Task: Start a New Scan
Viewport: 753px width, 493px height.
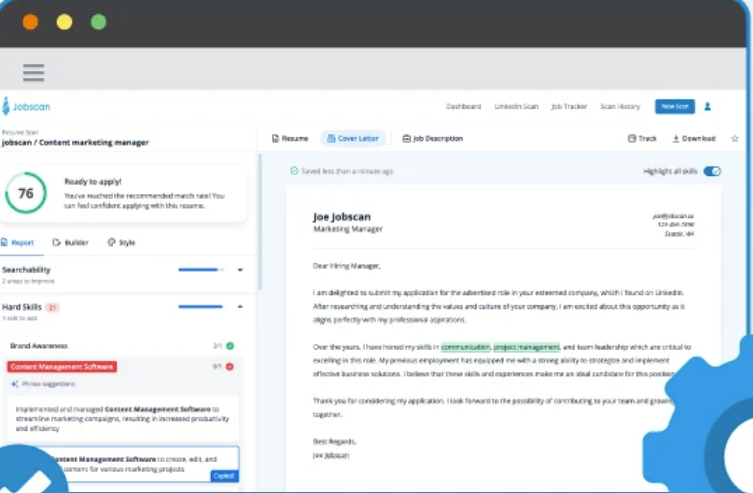Action: [x=675, y=107]
